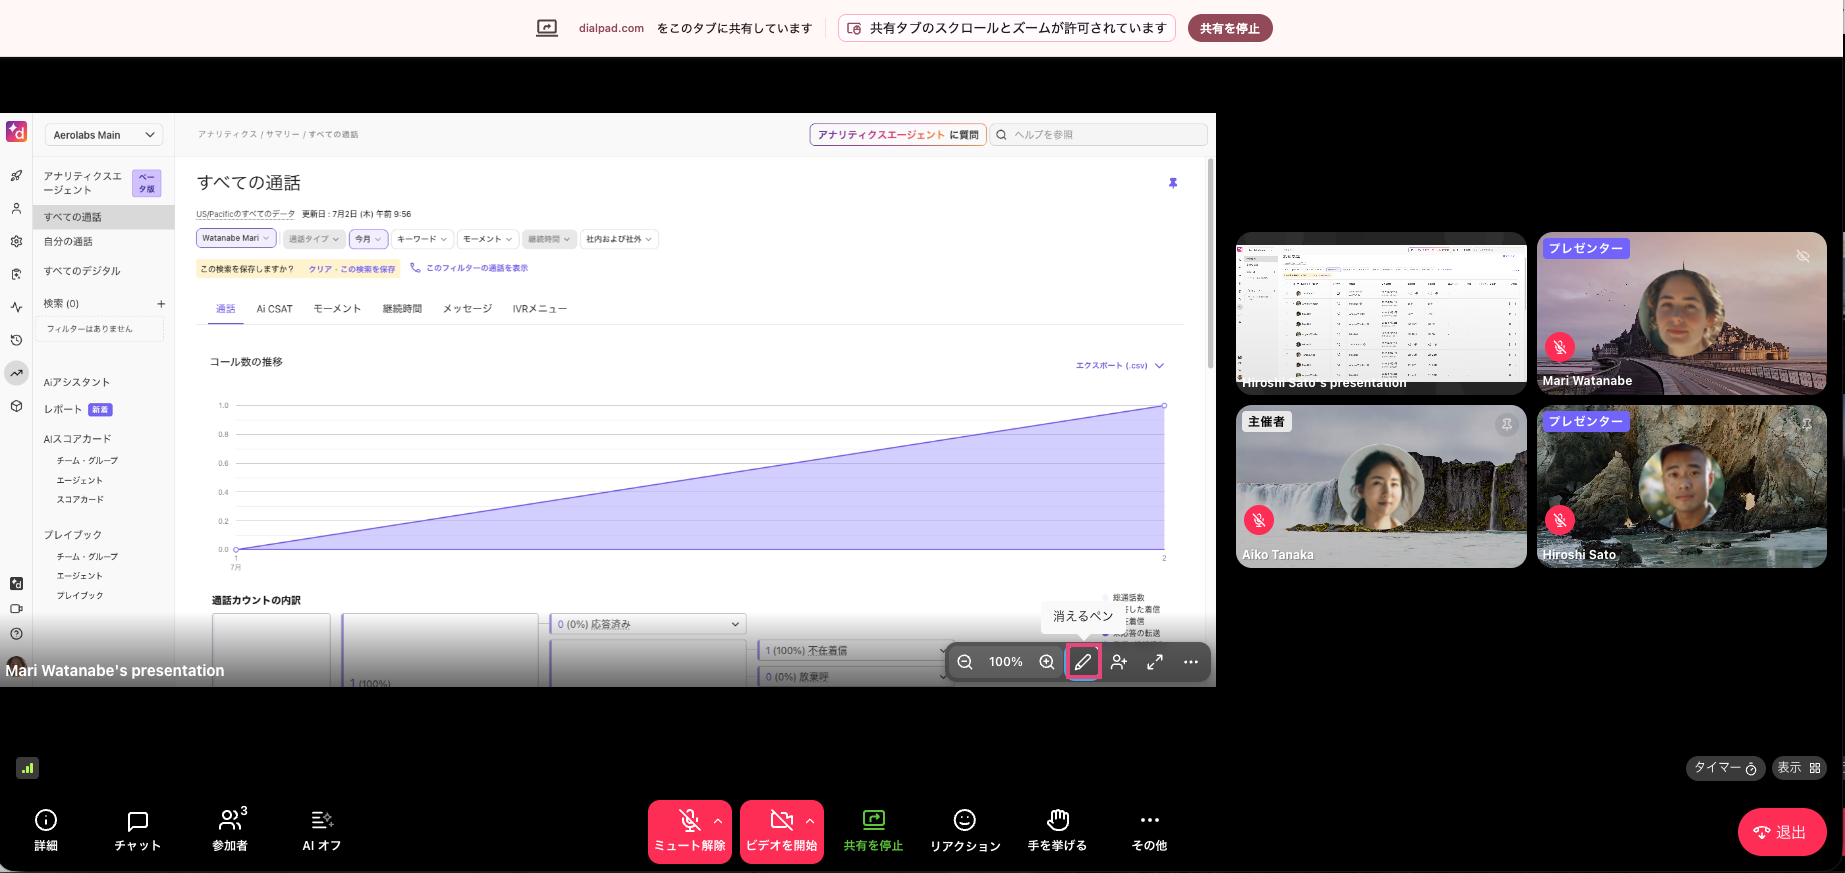The height and width of the screenshot is (873, 1845).
Task: Click the cube icon in left rail
Action: (16, 406)
